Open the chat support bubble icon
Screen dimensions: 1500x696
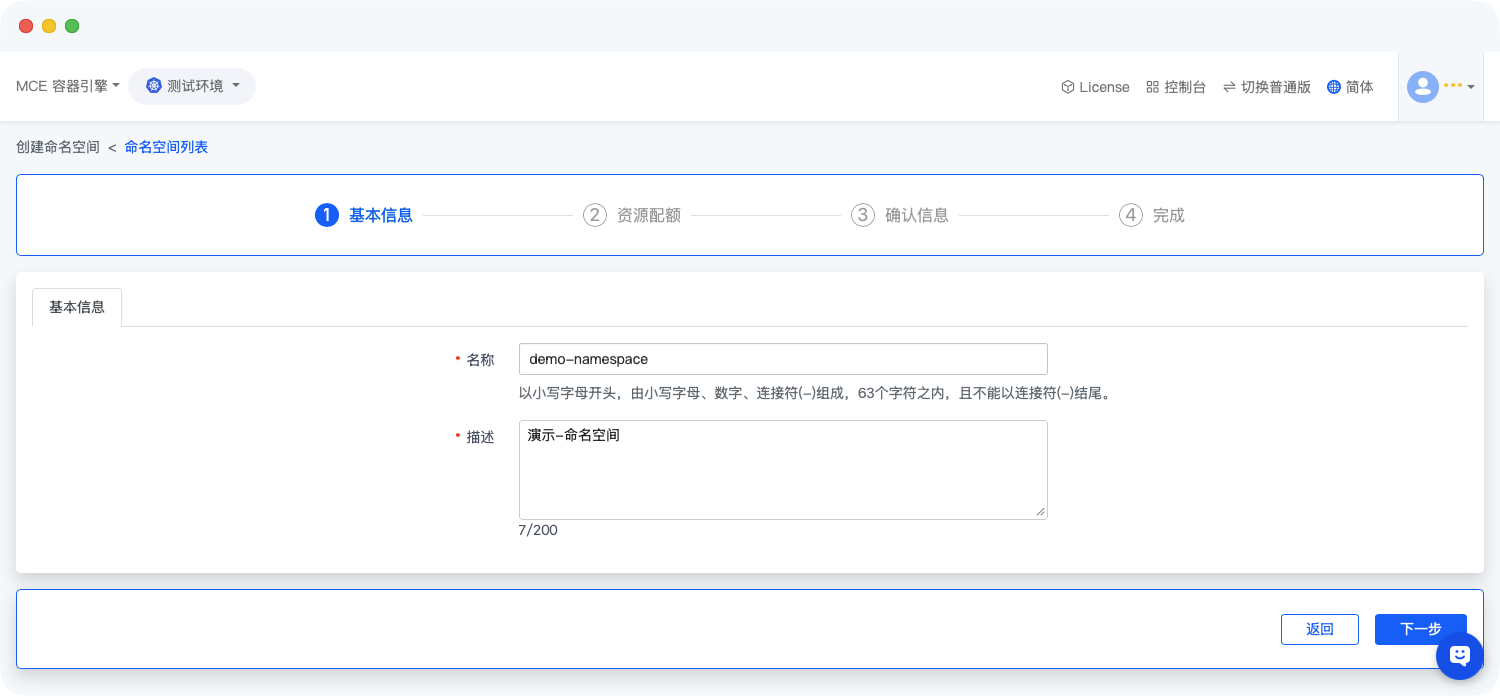[x=1459, y=656]
